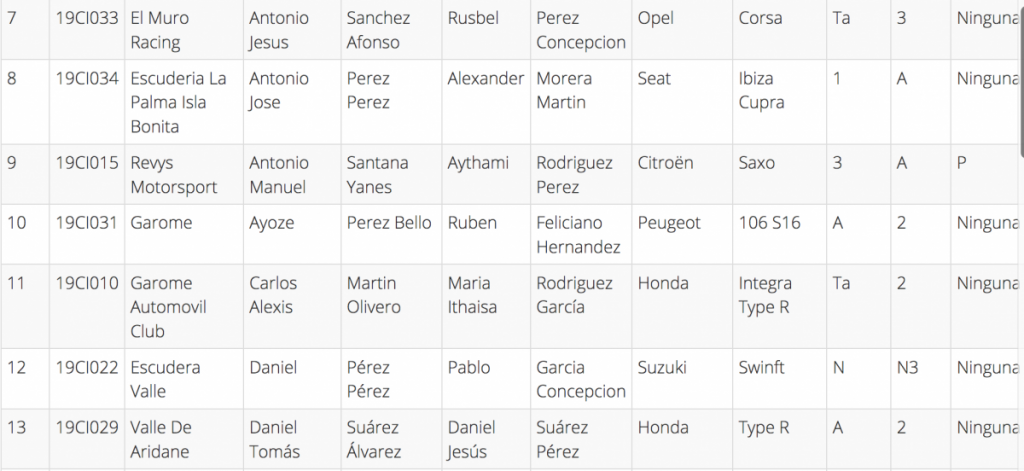Click entry code 19CI022 cell
This screenshot has height=471, width=1024.
click(x=87, y=367)
